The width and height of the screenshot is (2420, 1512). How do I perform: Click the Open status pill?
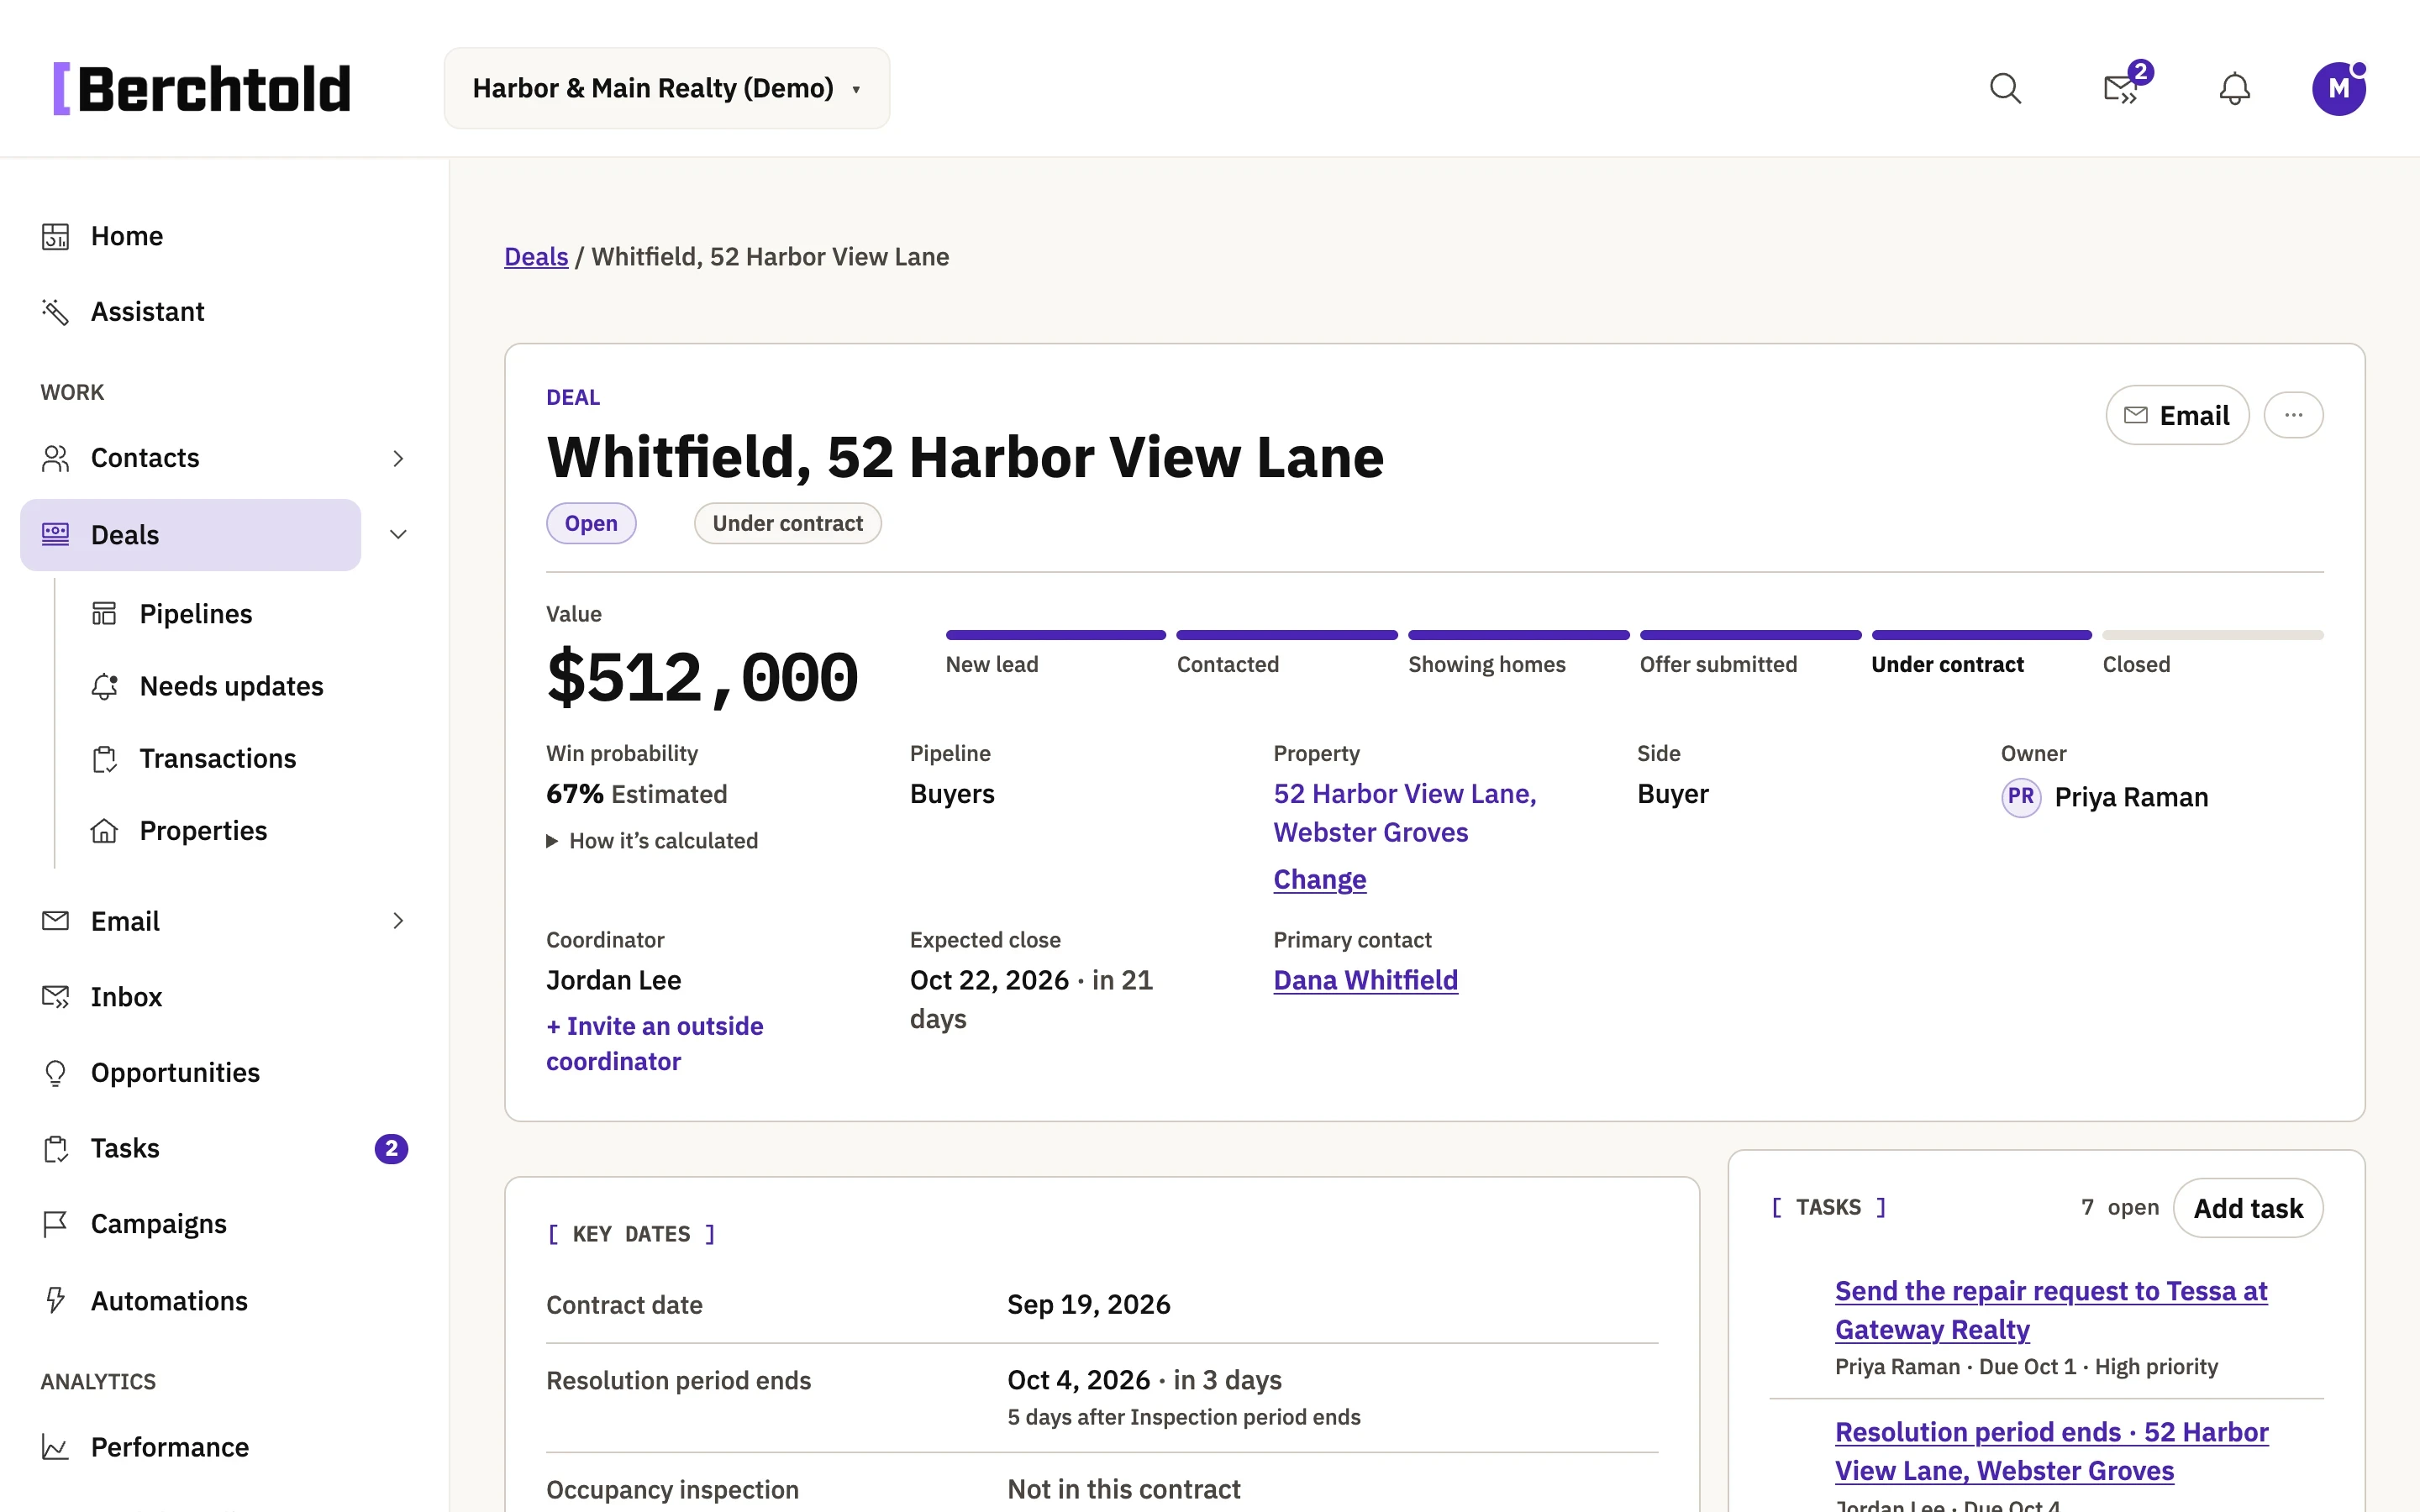click(x=591, y=523)
